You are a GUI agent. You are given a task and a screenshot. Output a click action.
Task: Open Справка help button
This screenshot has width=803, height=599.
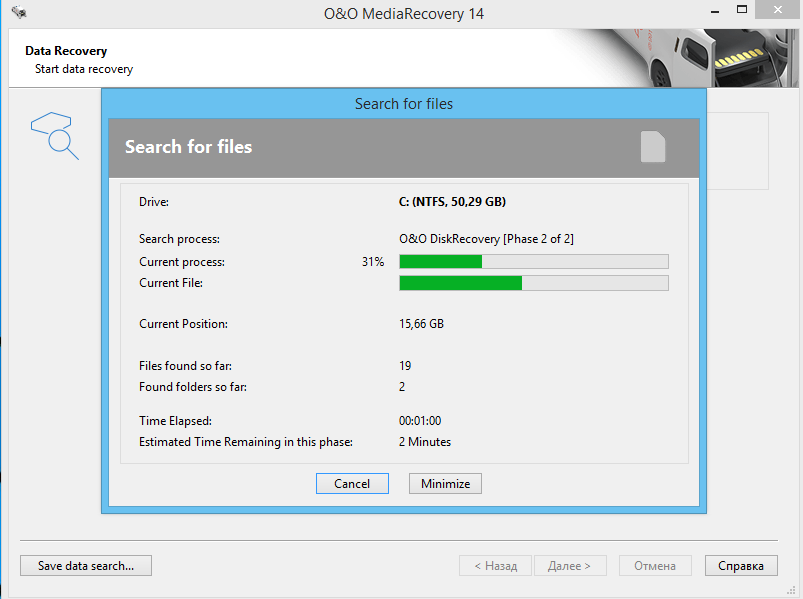click(x=741, y=565)
